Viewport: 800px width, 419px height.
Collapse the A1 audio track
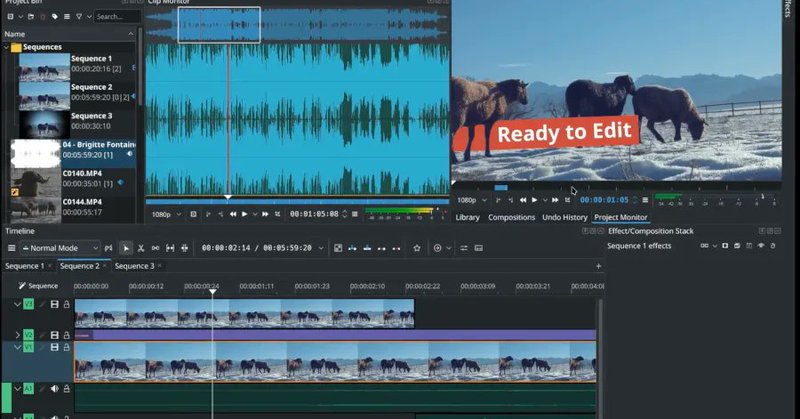[x=17, y=389]
